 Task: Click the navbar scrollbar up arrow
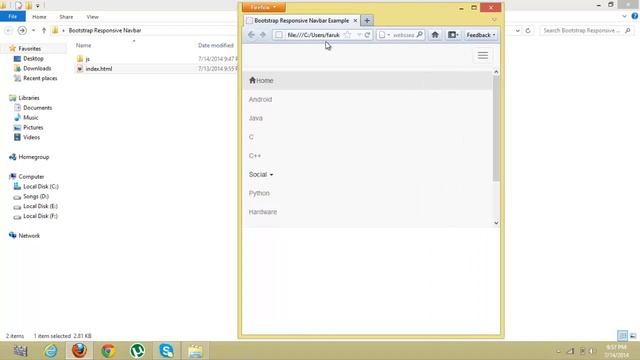496,72
